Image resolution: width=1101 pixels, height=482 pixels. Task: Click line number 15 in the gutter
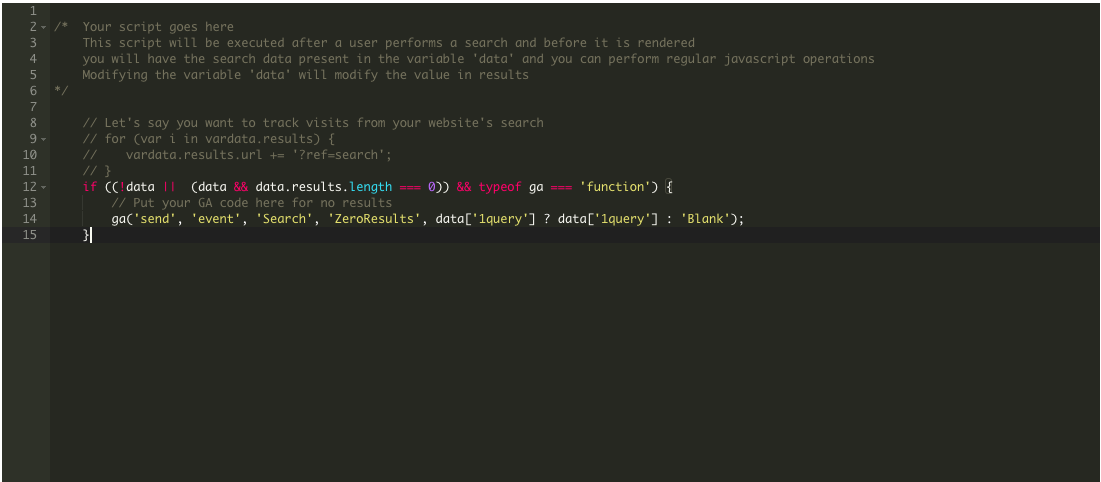pyautogui.click(x=29, y=235)
